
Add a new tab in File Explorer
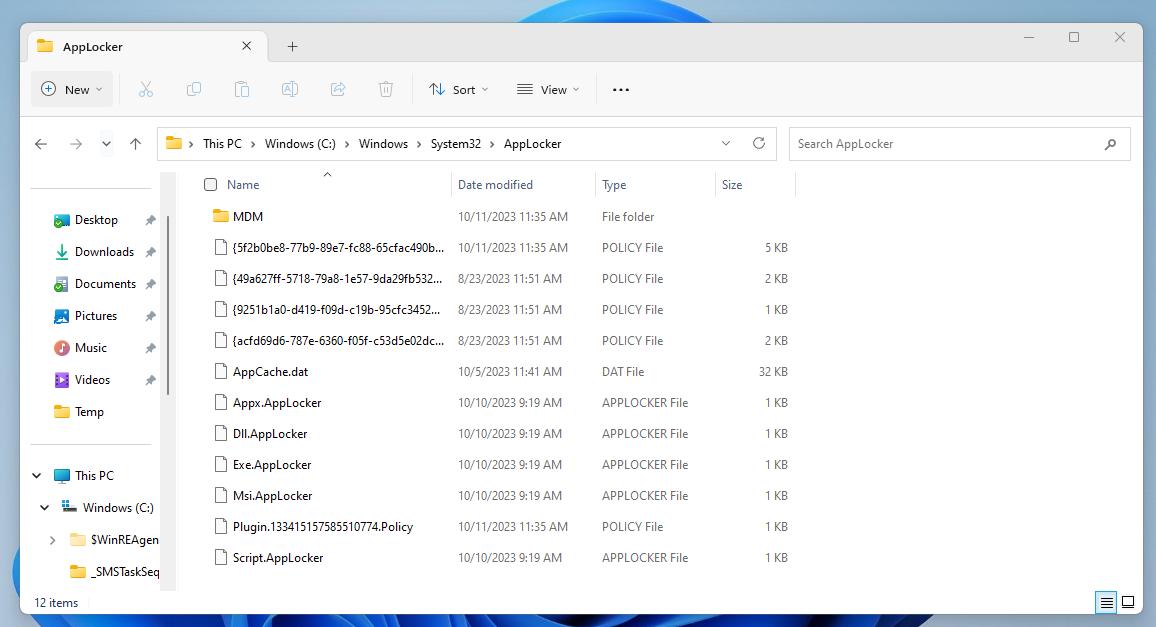[x=292, y=46]
